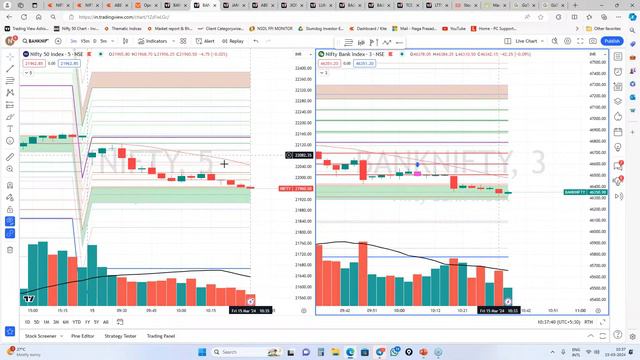Toggle Hide All Drawings button
Viewport: 640px width, 360px height.
(10, 221)
